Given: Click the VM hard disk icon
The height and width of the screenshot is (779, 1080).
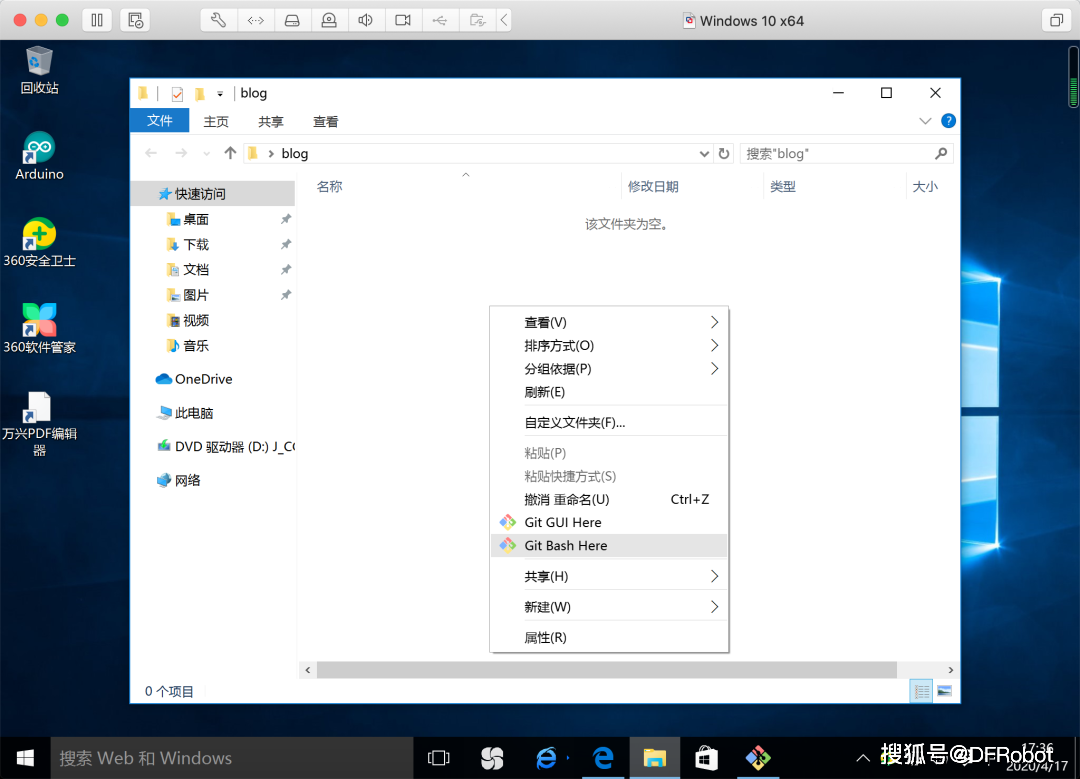Looking at the screenshot, I should (292, 20).
